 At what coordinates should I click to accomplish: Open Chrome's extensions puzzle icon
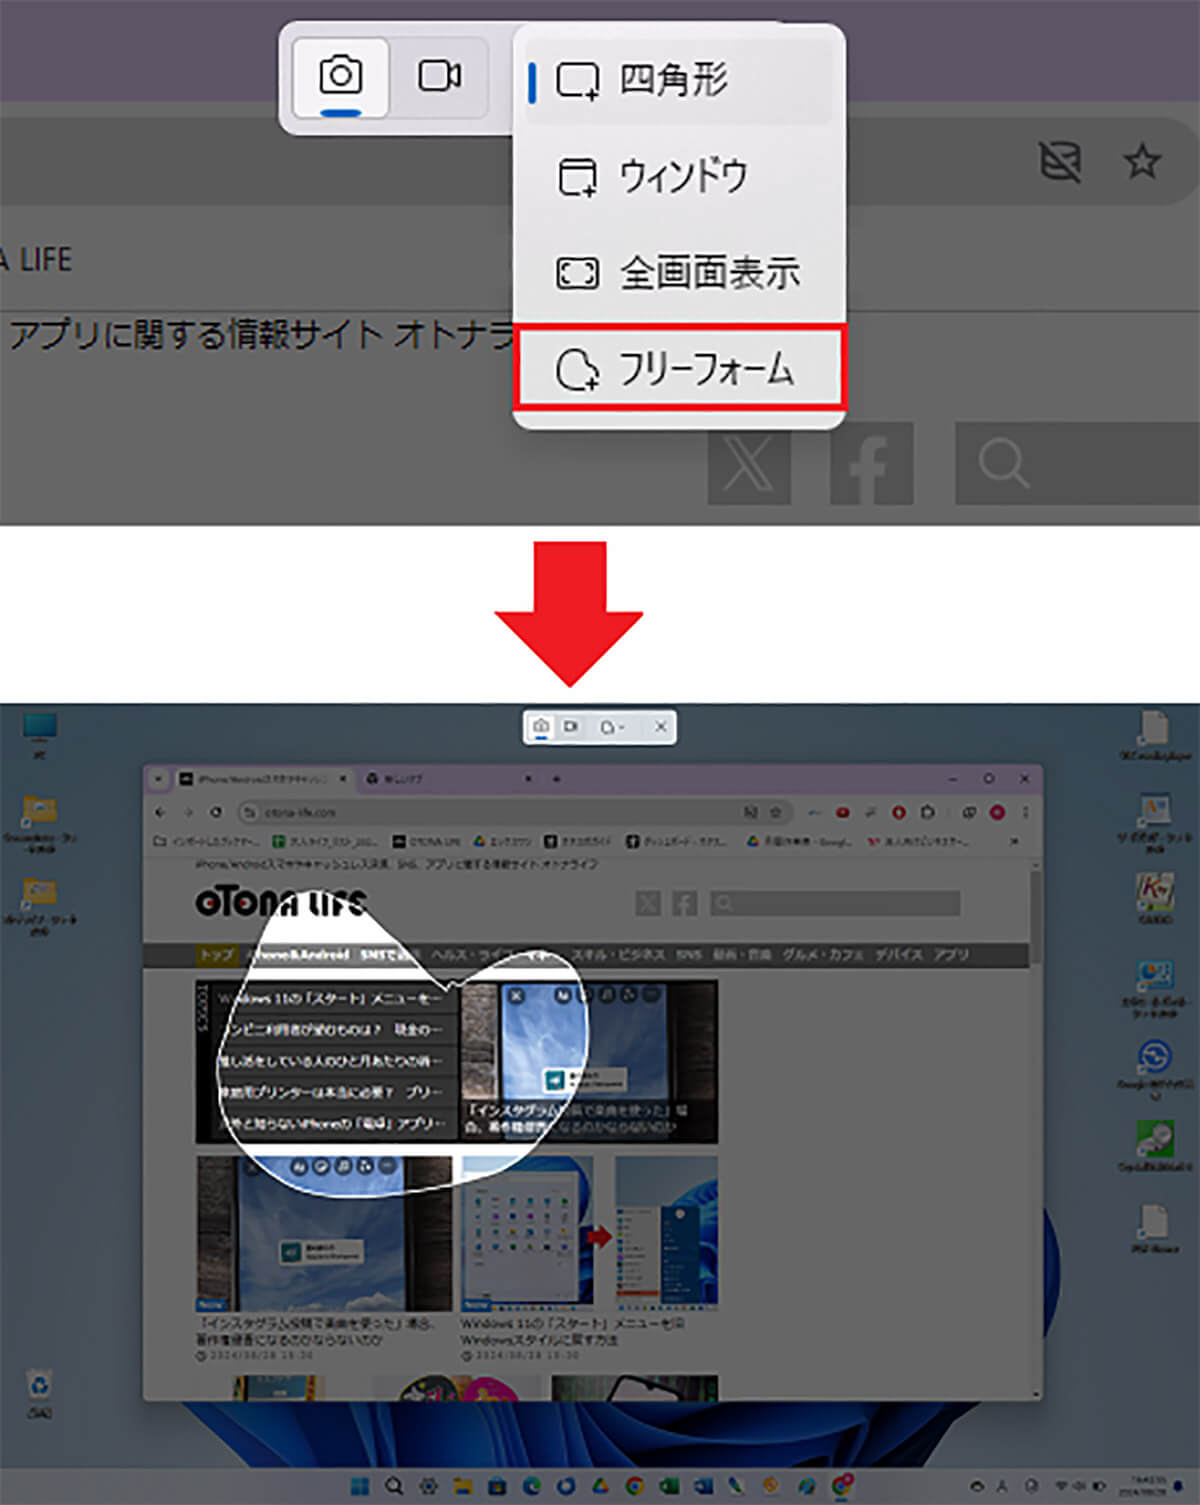click(x=927, y=812)
